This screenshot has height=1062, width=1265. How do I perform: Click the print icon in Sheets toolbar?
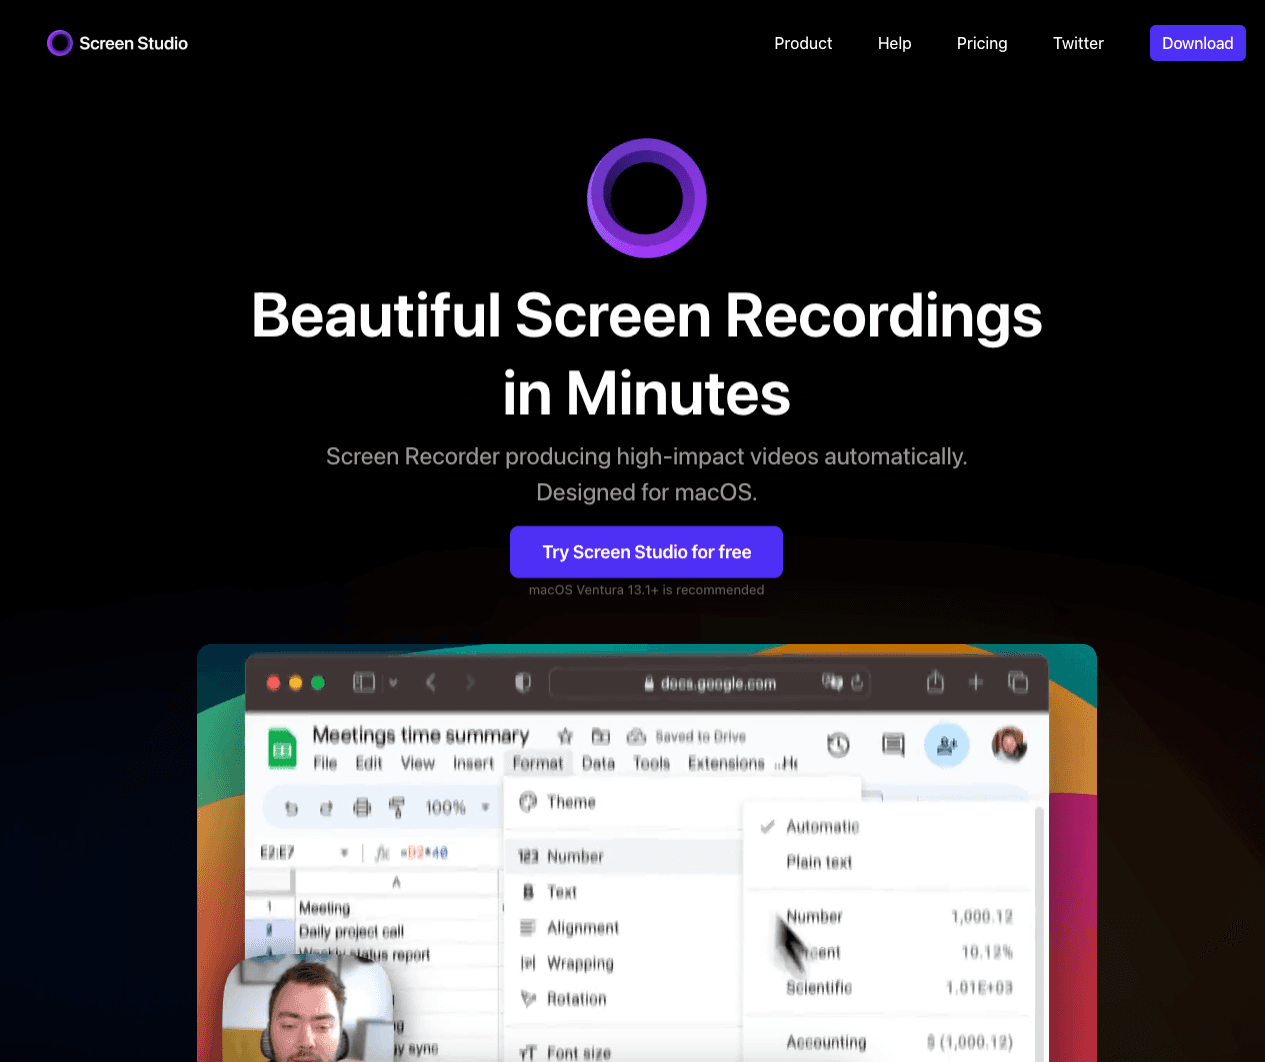[x=362, y=808]
